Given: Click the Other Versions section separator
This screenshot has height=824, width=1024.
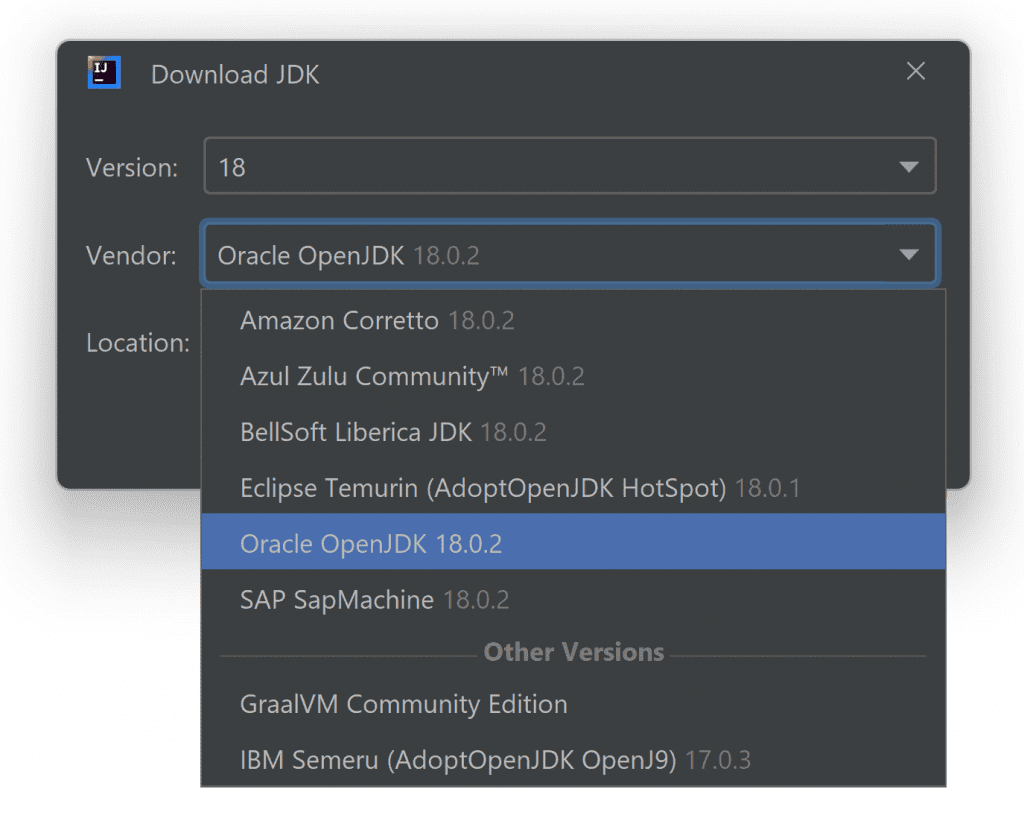Looking at the screenshot, I should 573,653.
